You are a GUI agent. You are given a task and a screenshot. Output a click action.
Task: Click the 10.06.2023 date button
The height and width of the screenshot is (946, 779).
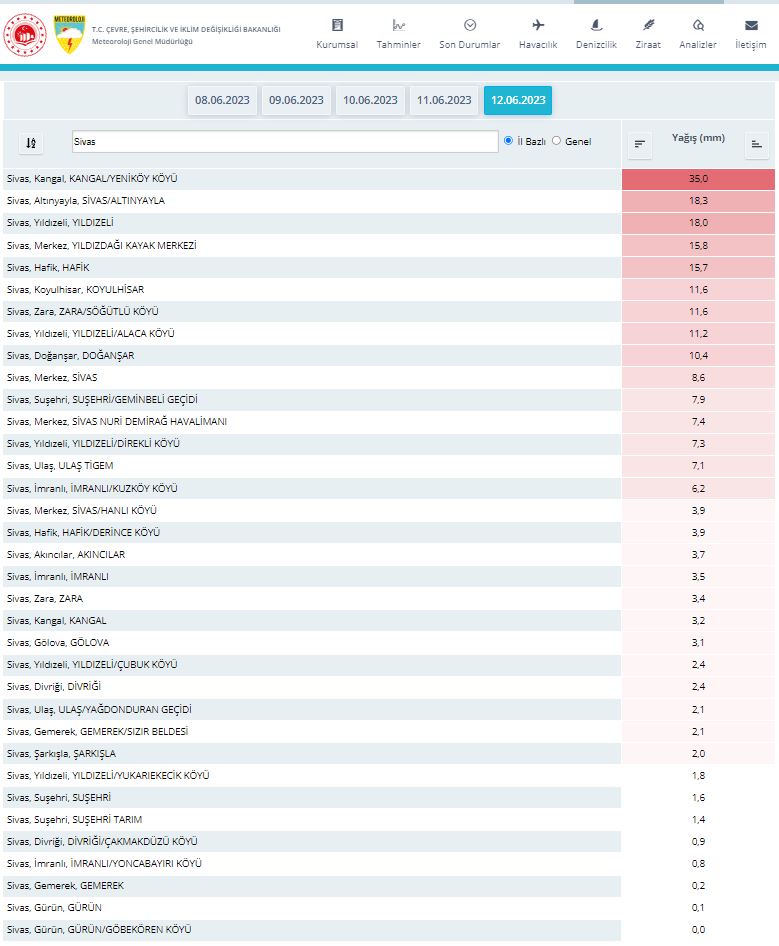[x=370, y=100]
